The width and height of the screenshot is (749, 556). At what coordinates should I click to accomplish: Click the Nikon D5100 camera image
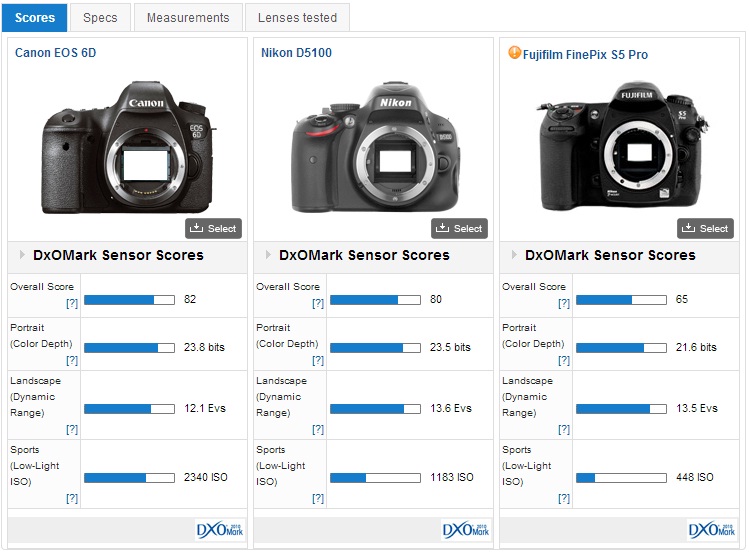click(x=376, y=146)
